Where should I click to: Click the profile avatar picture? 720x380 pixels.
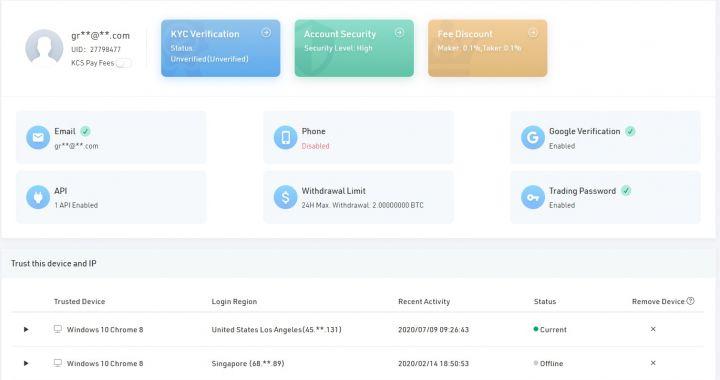[44, 48]
